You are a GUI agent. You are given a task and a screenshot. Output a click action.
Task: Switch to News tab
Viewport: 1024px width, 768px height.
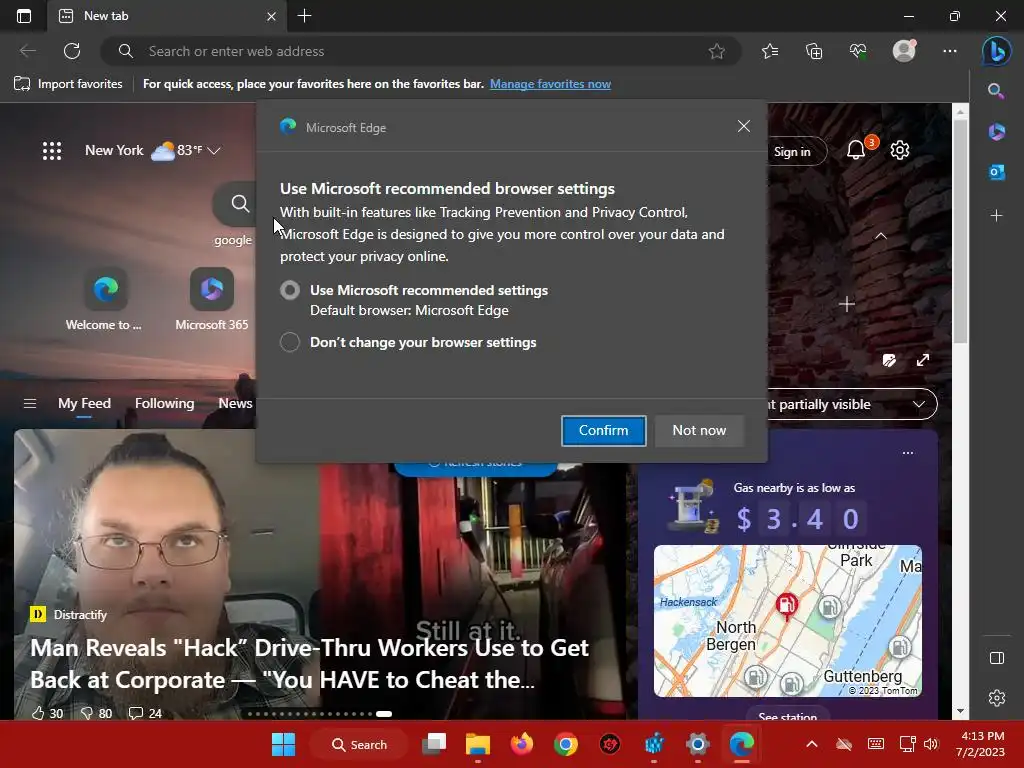coord(235,403)
